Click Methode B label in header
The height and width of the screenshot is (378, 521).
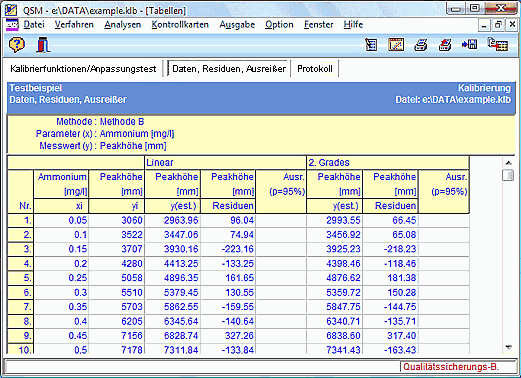(122, 122)
